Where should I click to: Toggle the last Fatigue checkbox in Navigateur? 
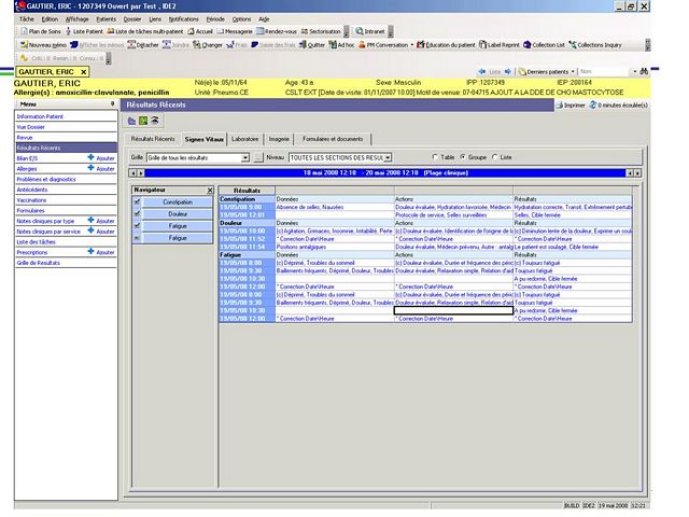coord(137,238)
